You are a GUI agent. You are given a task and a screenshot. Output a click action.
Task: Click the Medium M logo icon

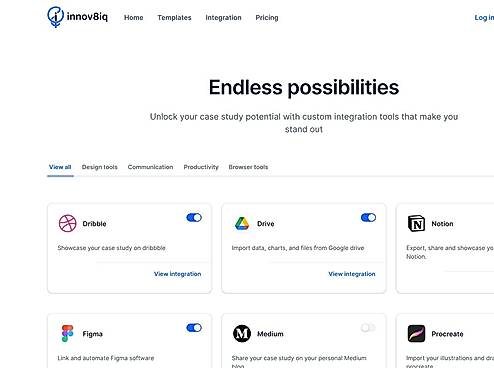point(242,333)
